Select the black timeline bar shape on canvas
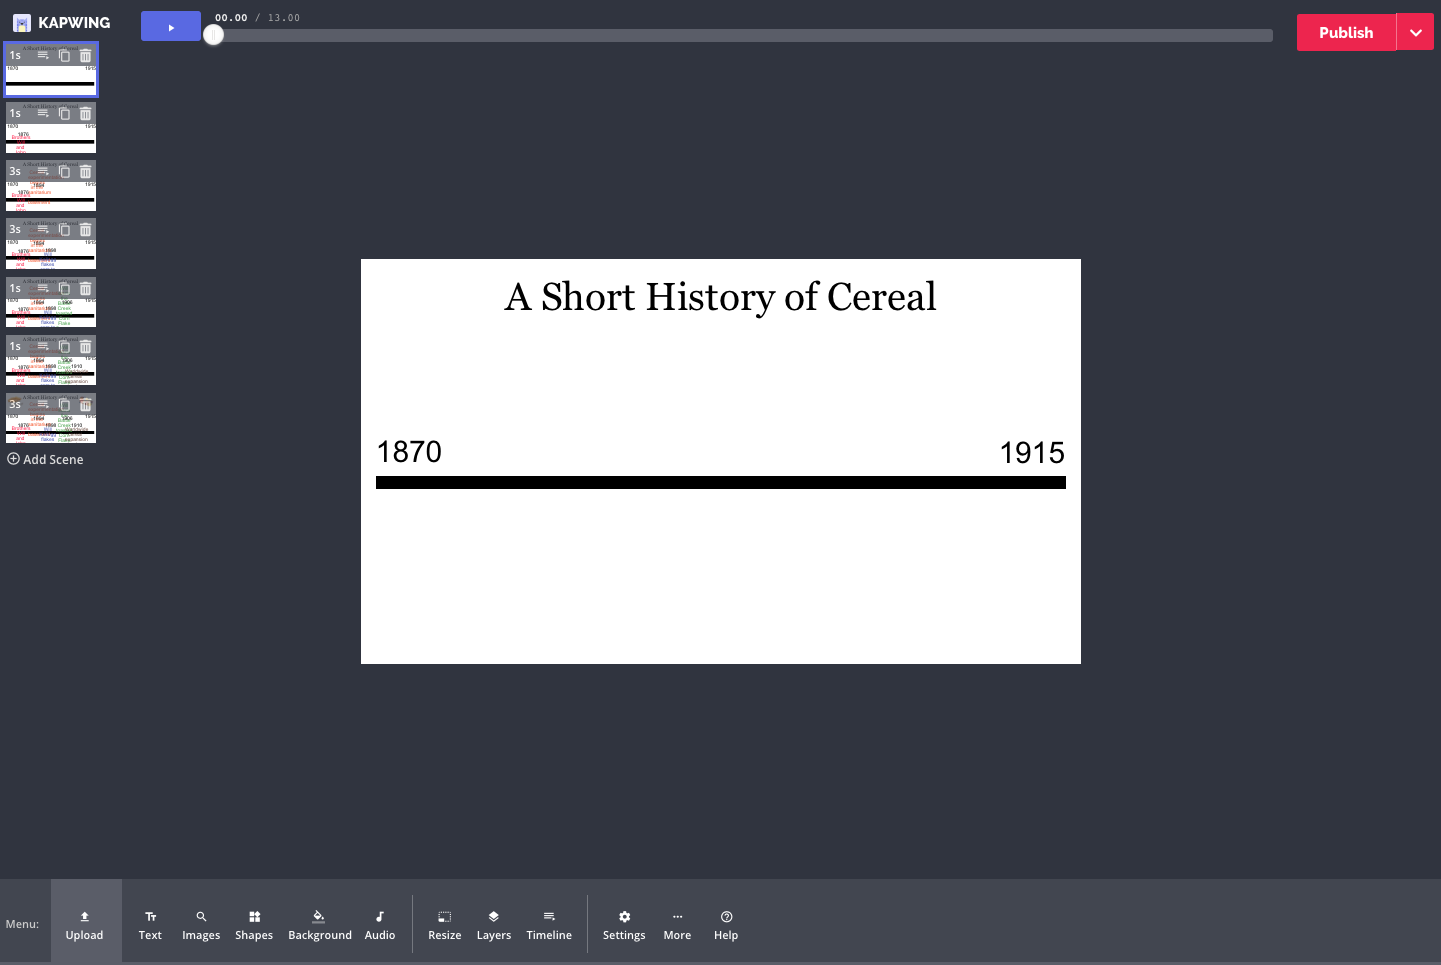This screenshot has width=1441, height=965. tap(721, 482)
